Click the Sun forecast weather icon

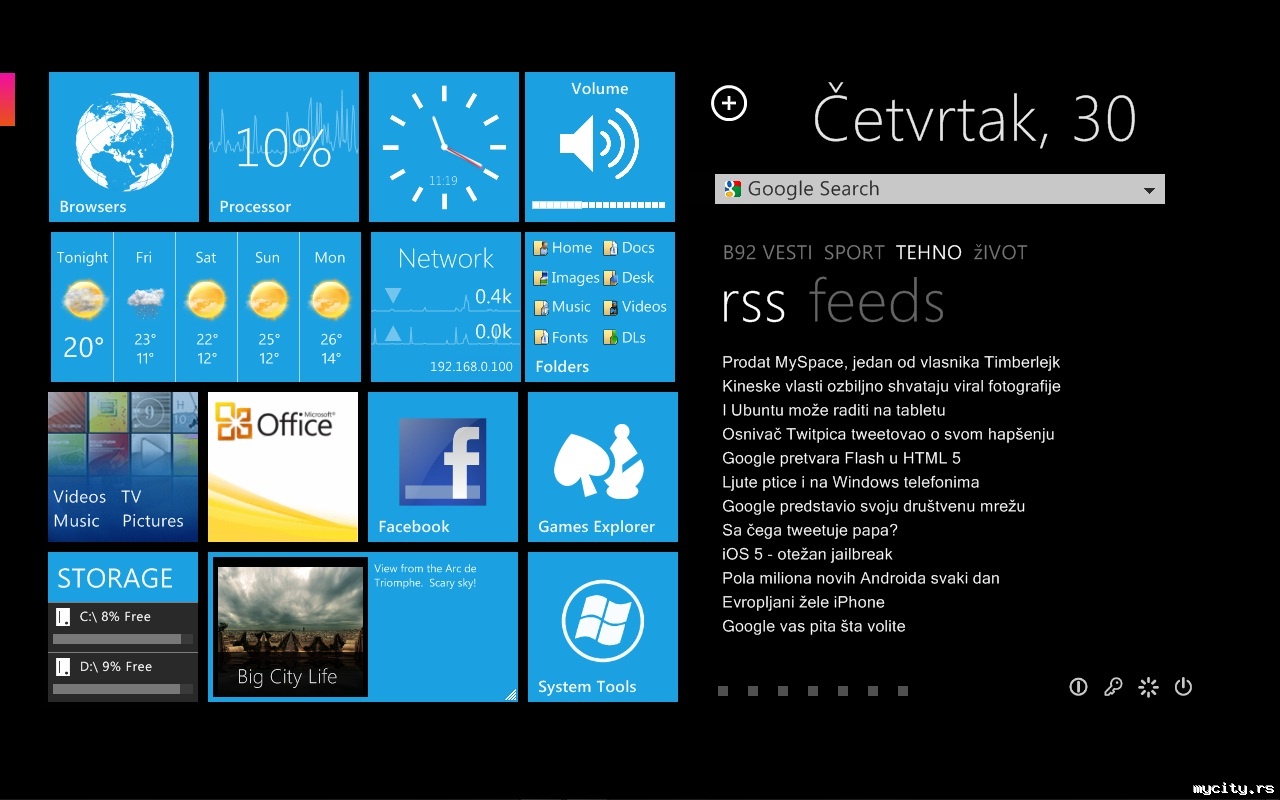click(268, 299)
